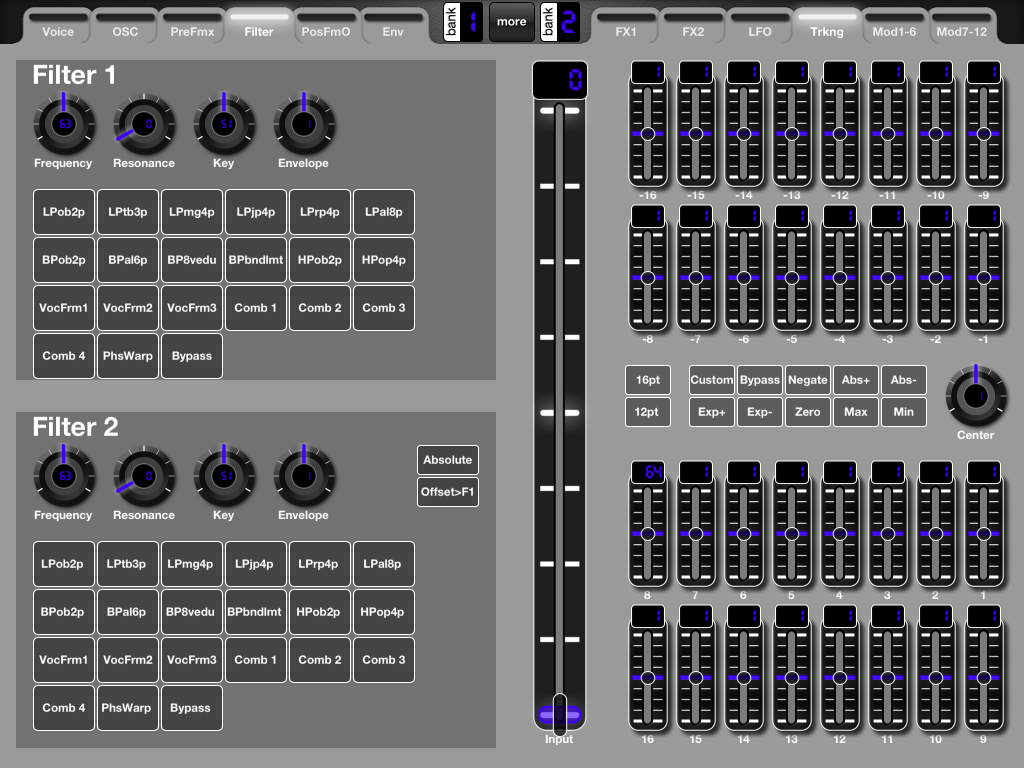Click the Filter 1 Envelope knob
Image resolution: width=1024 pixels, height=768 pixels.
pyautogui.click(x=304, y=124)
